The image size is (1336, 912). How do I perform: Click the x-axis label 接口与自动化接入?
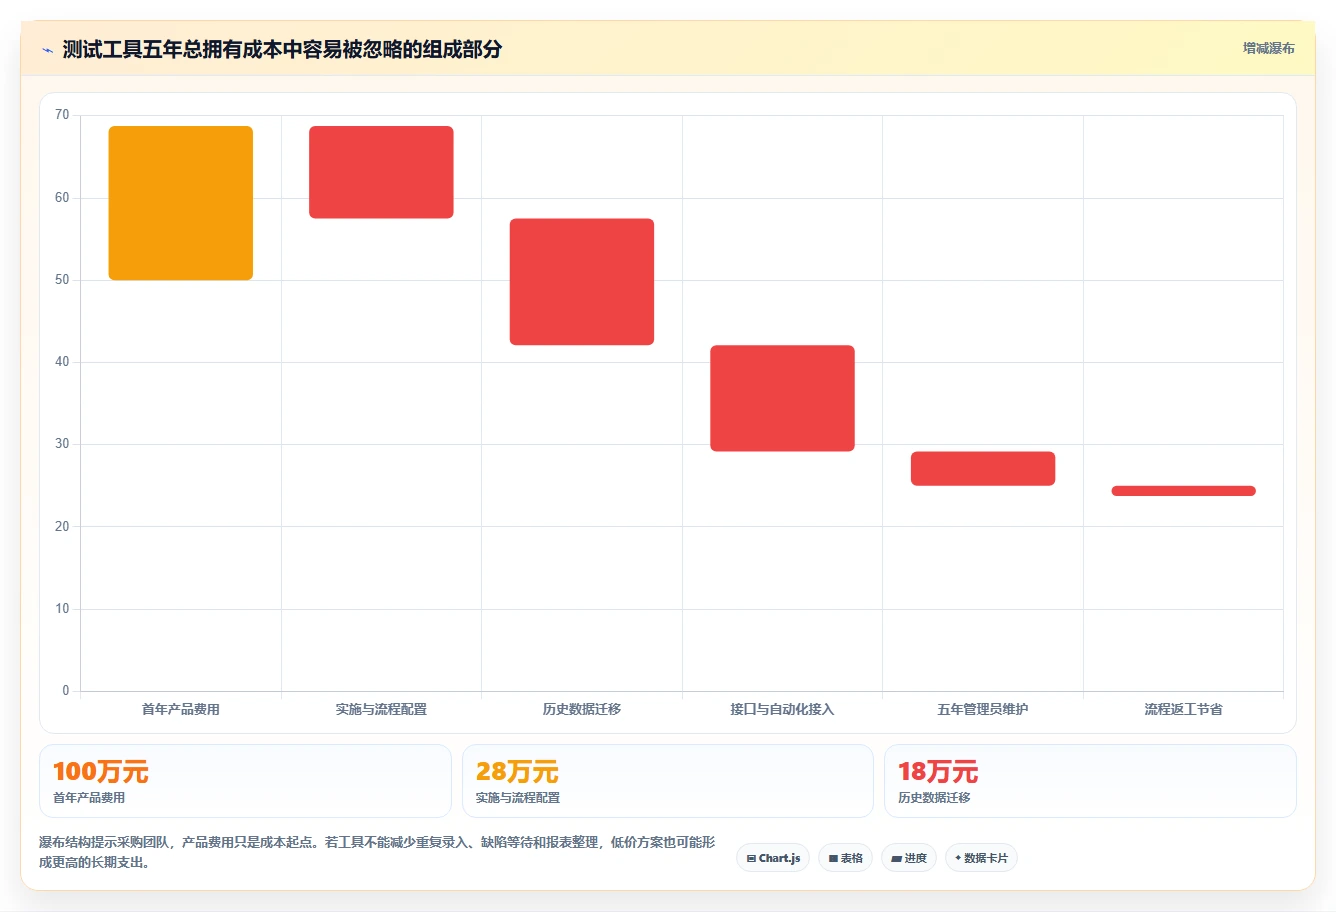point(782,709)
